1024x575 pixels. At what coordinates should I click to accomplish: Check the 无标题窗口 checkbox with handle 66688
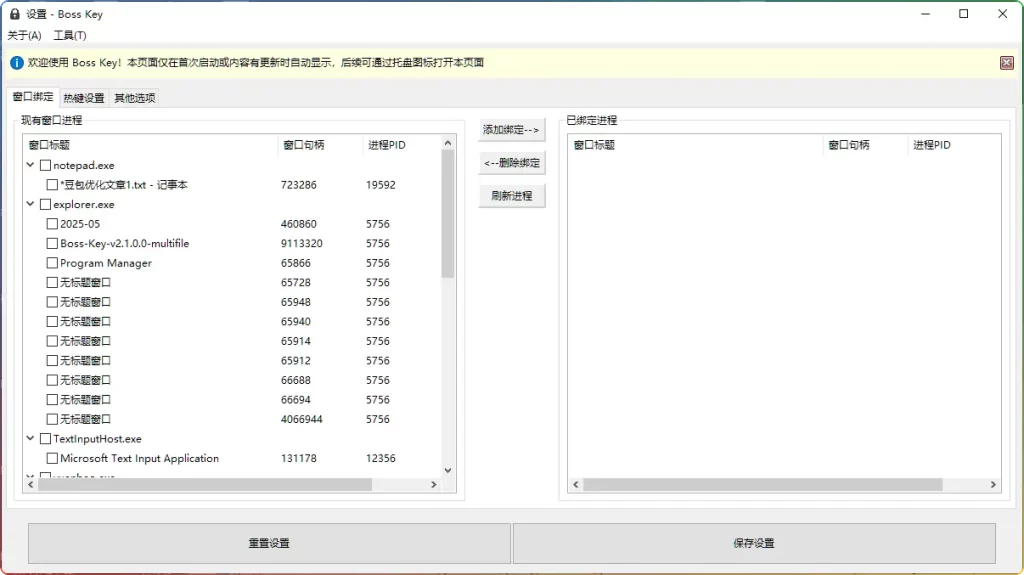click(x=52, y=380)
